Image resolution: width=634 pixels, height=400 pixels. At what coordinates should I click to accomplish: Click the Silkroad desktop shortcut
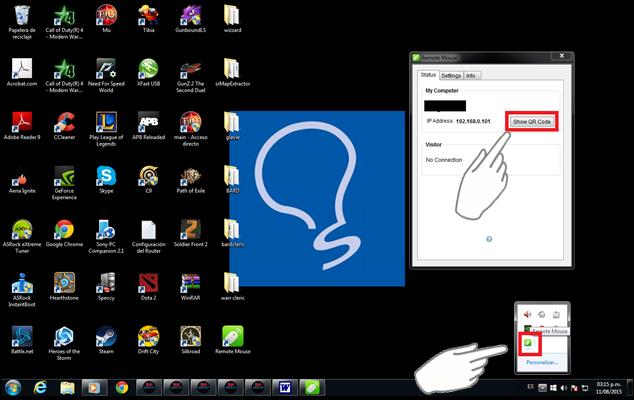click(190, 340)
